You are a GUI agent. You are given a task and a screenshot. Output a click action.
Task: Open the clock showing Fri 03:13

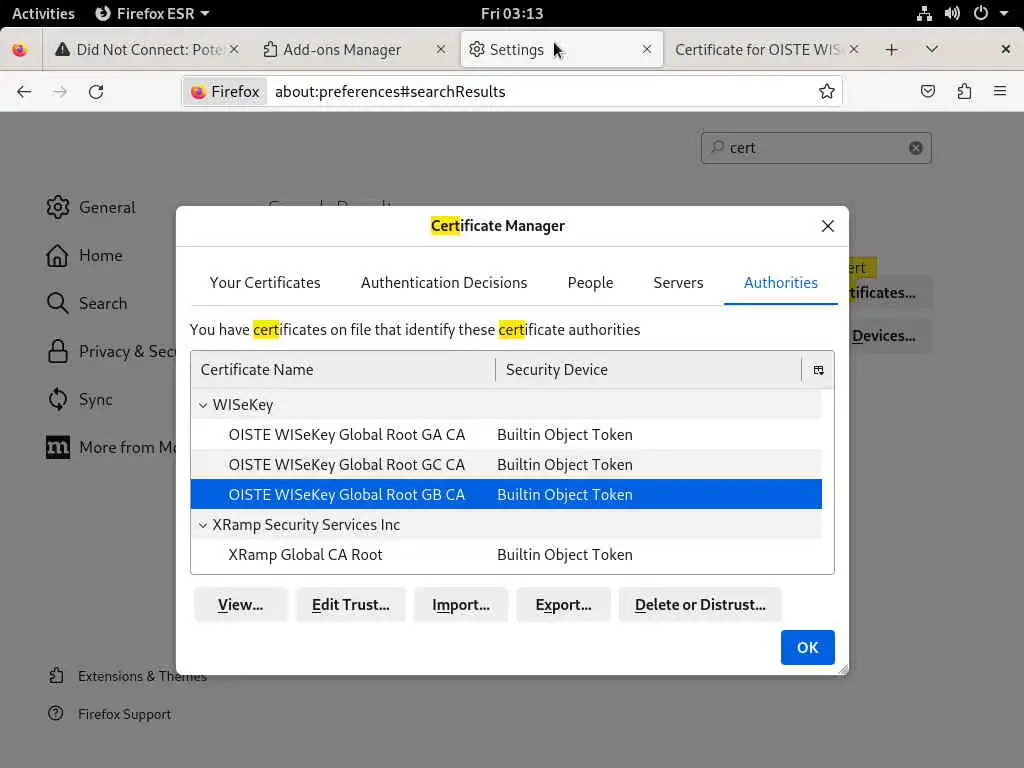tap(512, 13)
